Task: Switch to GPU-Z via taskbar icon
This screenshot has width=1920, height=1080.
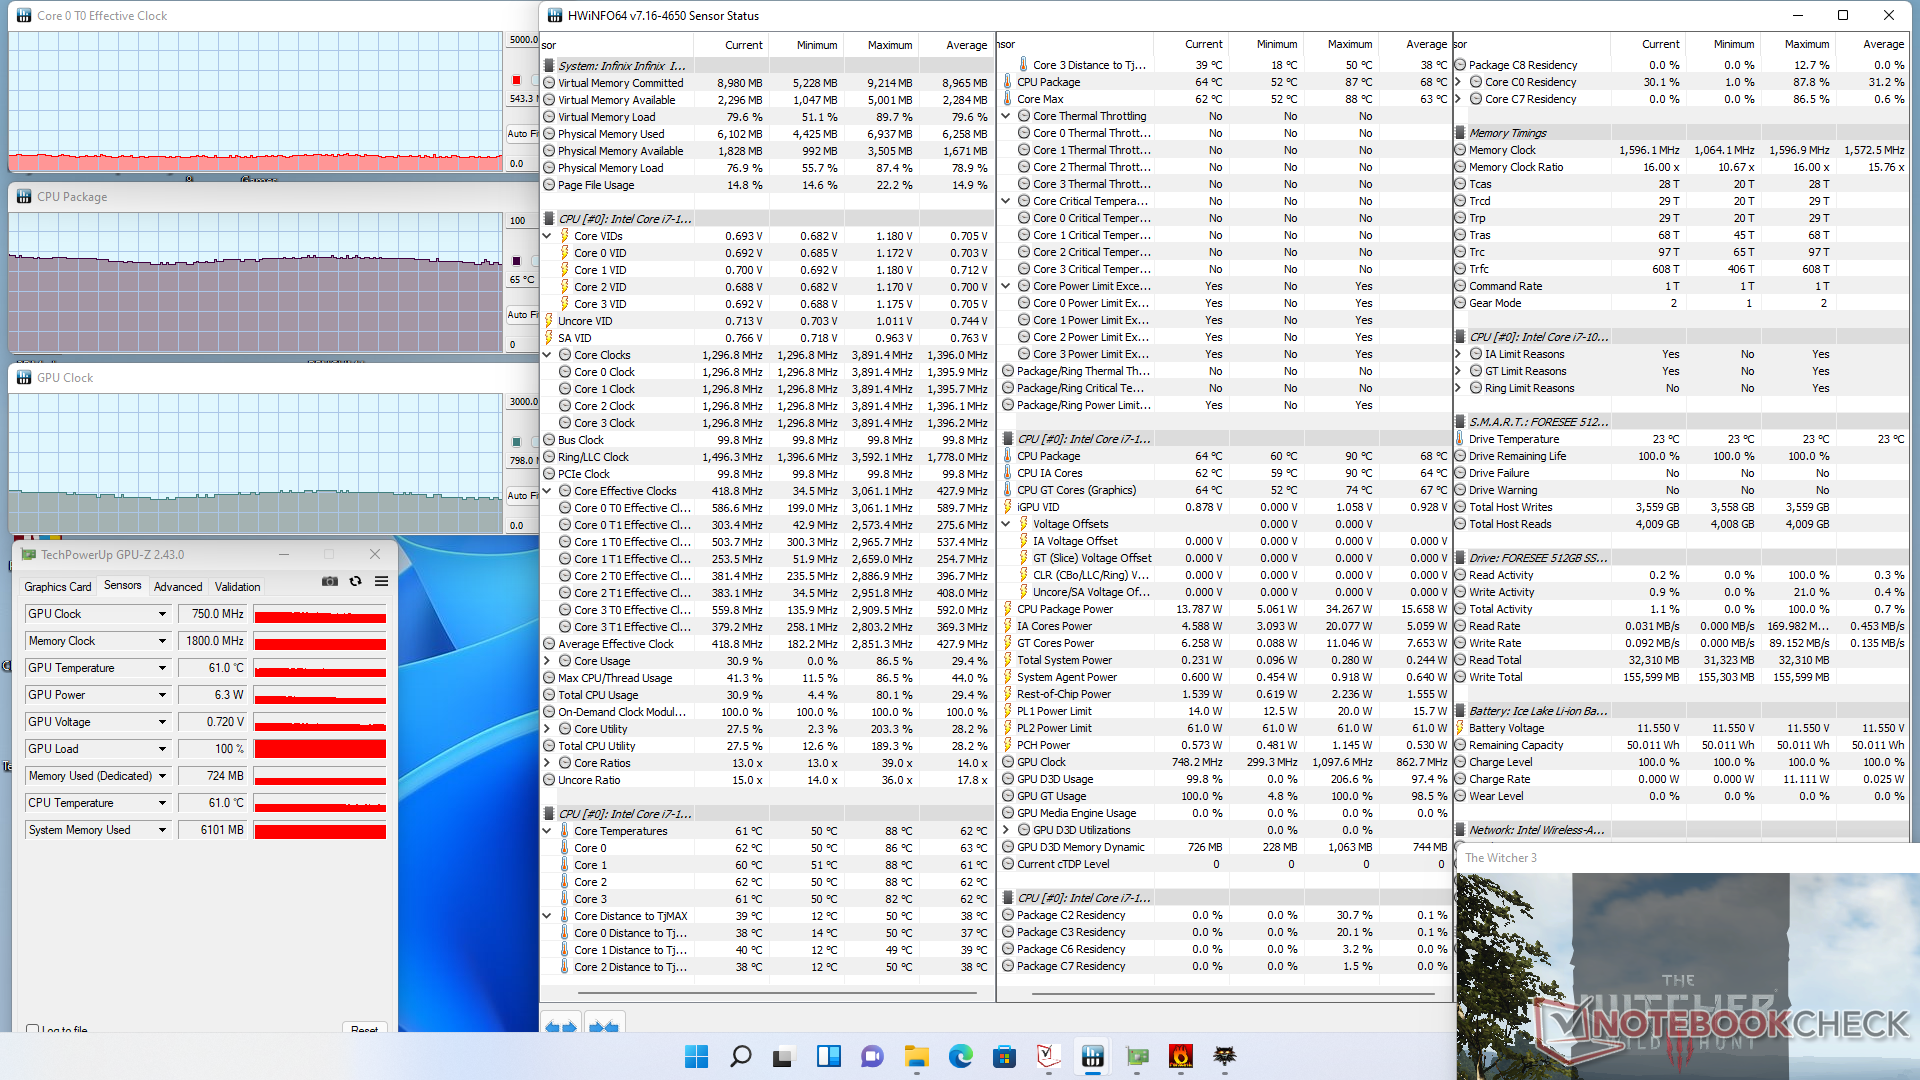Action: coord(1137,1056)
